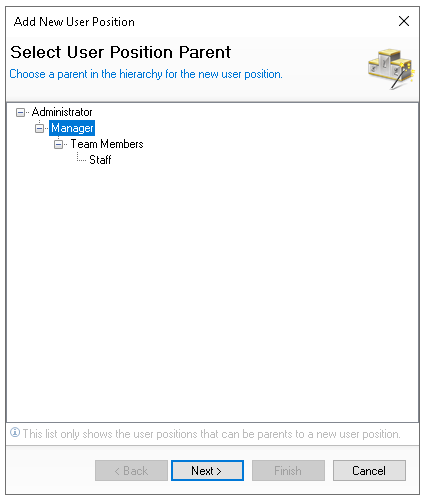Close the Add New User Position dialog

[x=404, y=21]
